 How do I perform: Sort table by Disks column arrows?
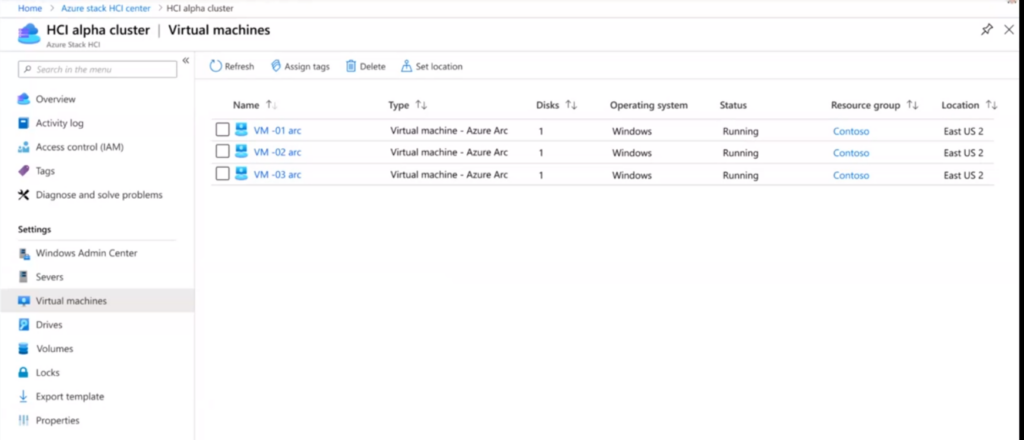point(571,105)
